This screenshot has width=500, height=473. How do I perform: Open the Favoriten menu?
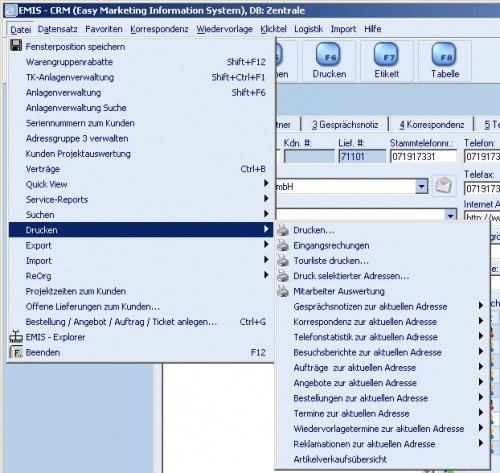(104, 29)
